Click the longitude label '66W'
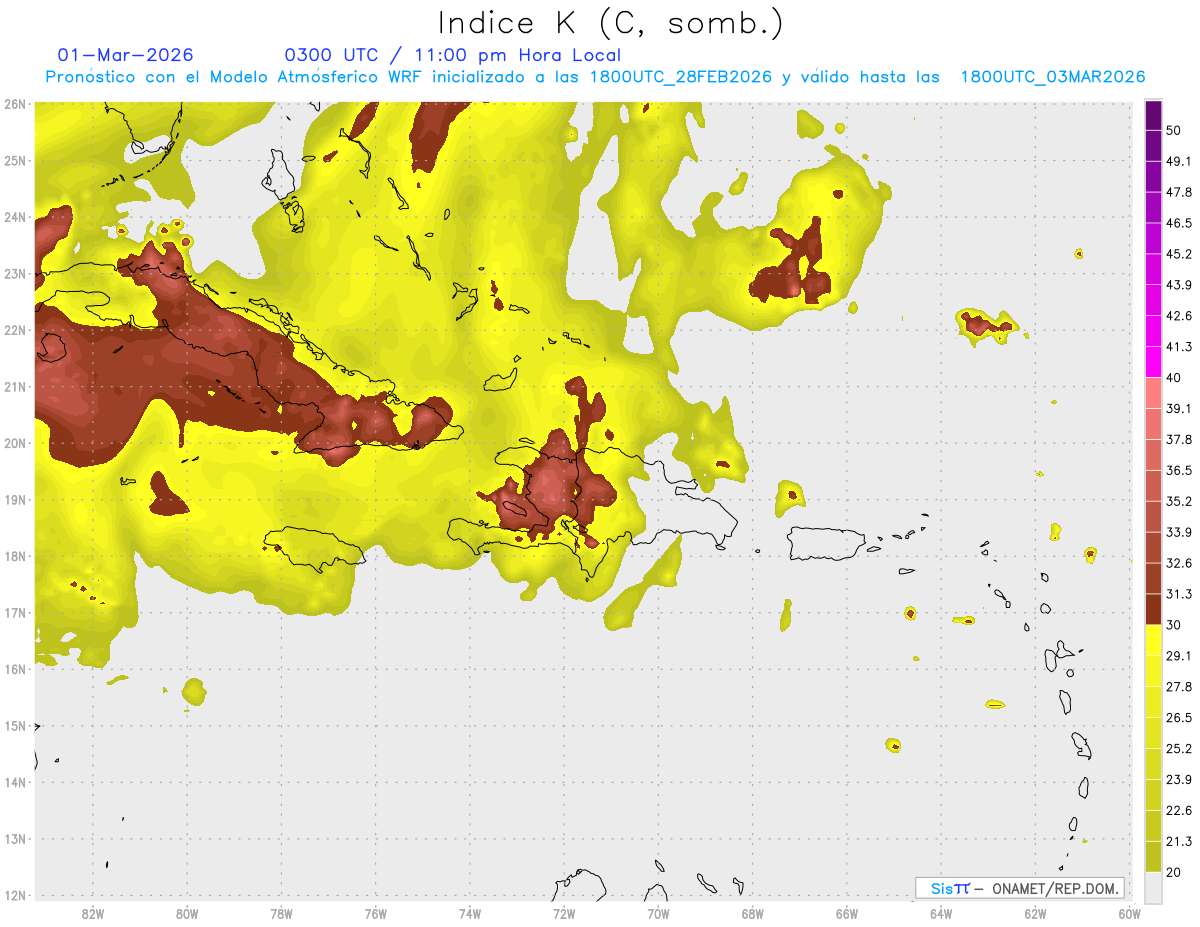 click(847, 914)
